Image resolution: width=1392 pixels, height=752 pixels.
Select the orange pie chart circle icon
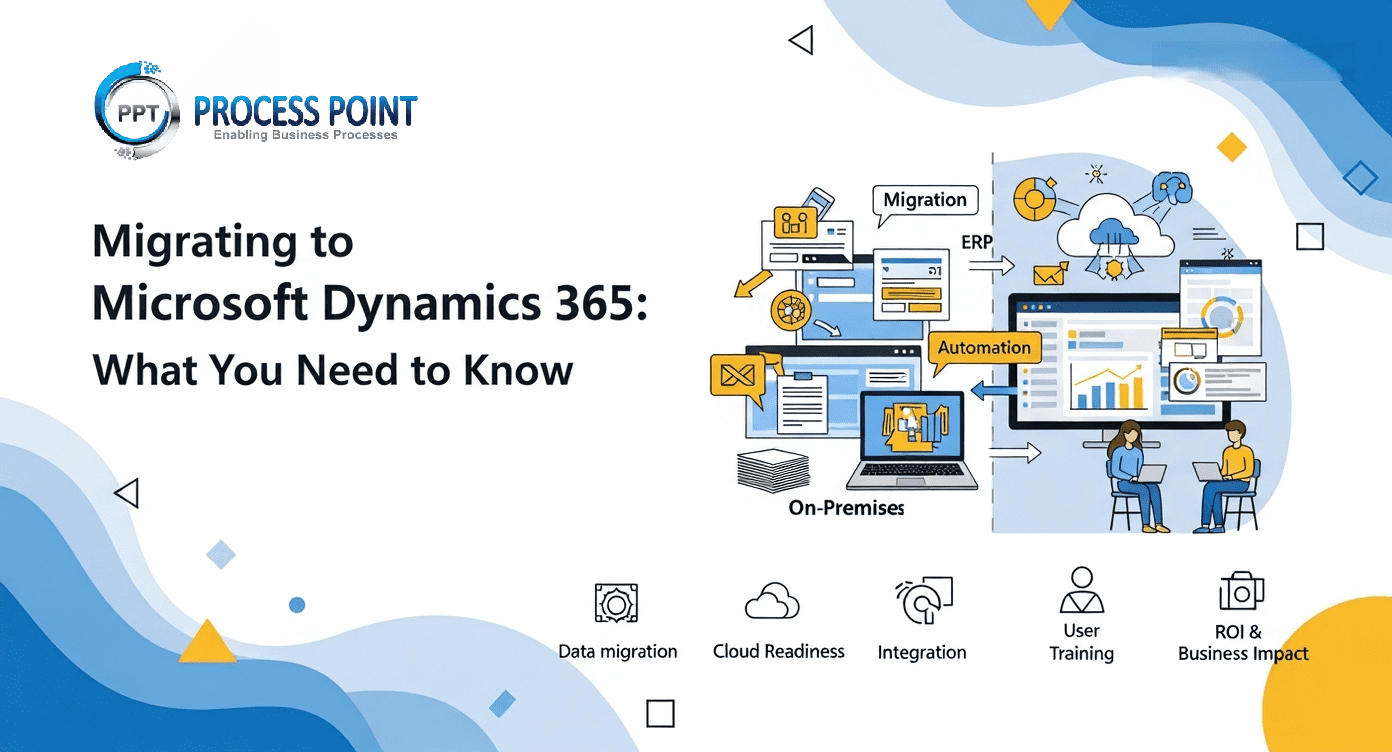pyautogui.click(x=1035, y=199)
